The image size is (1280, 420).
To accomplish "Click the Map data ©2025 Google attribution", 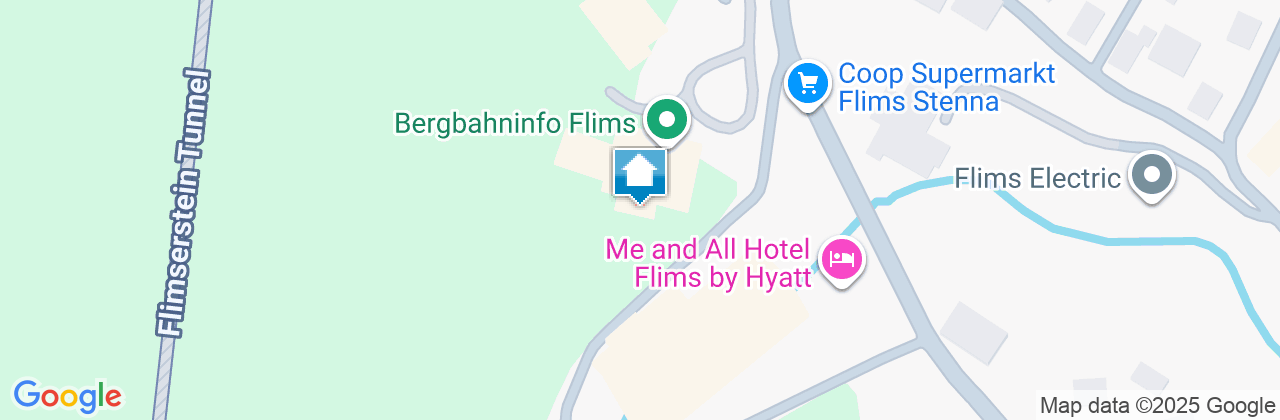I will coord(1157,405).
